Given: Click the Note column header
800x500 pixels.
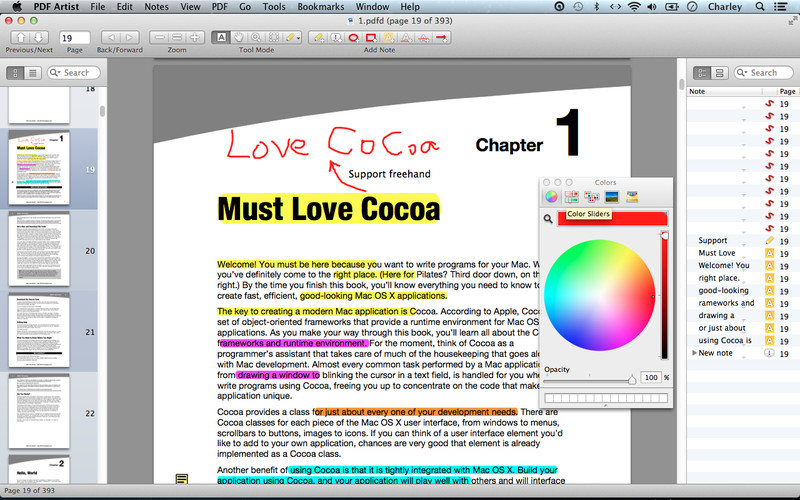Looking at the screenshot, I should (724, 91).
